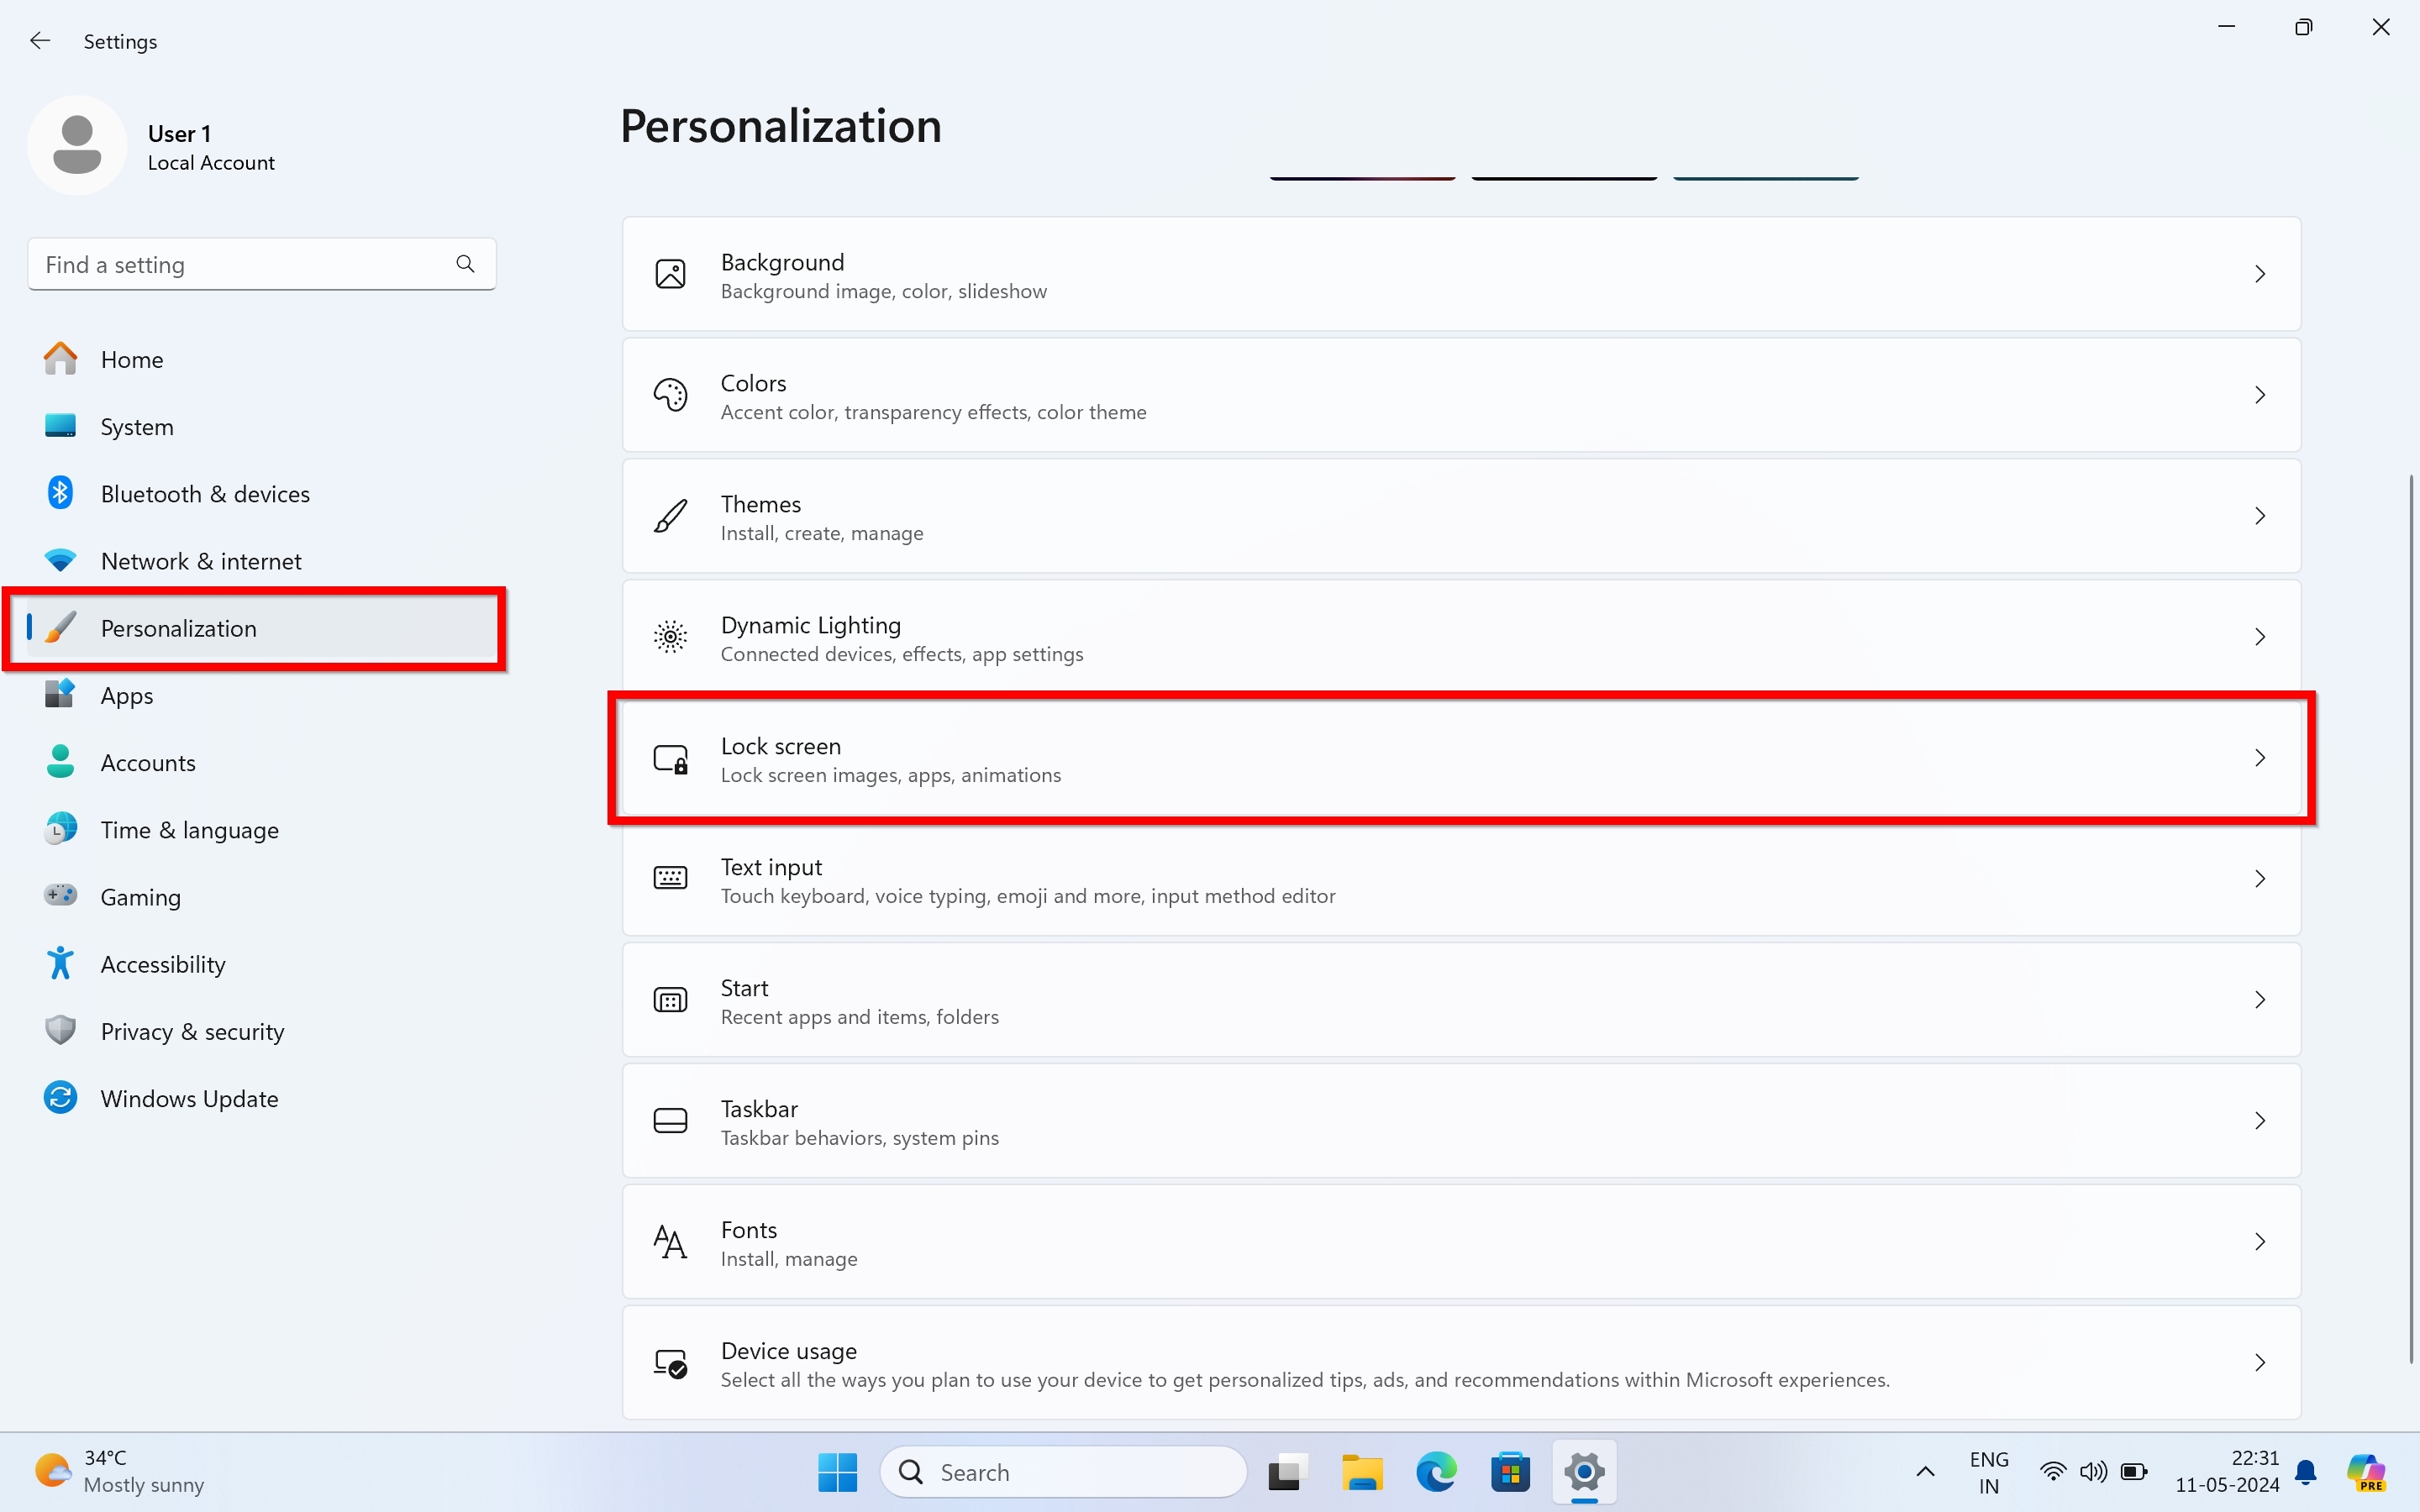Expand the Start settings chevron
Image resolution: width=2420 pixels, height=1512 pixels.
(x=2259, y=1000)
